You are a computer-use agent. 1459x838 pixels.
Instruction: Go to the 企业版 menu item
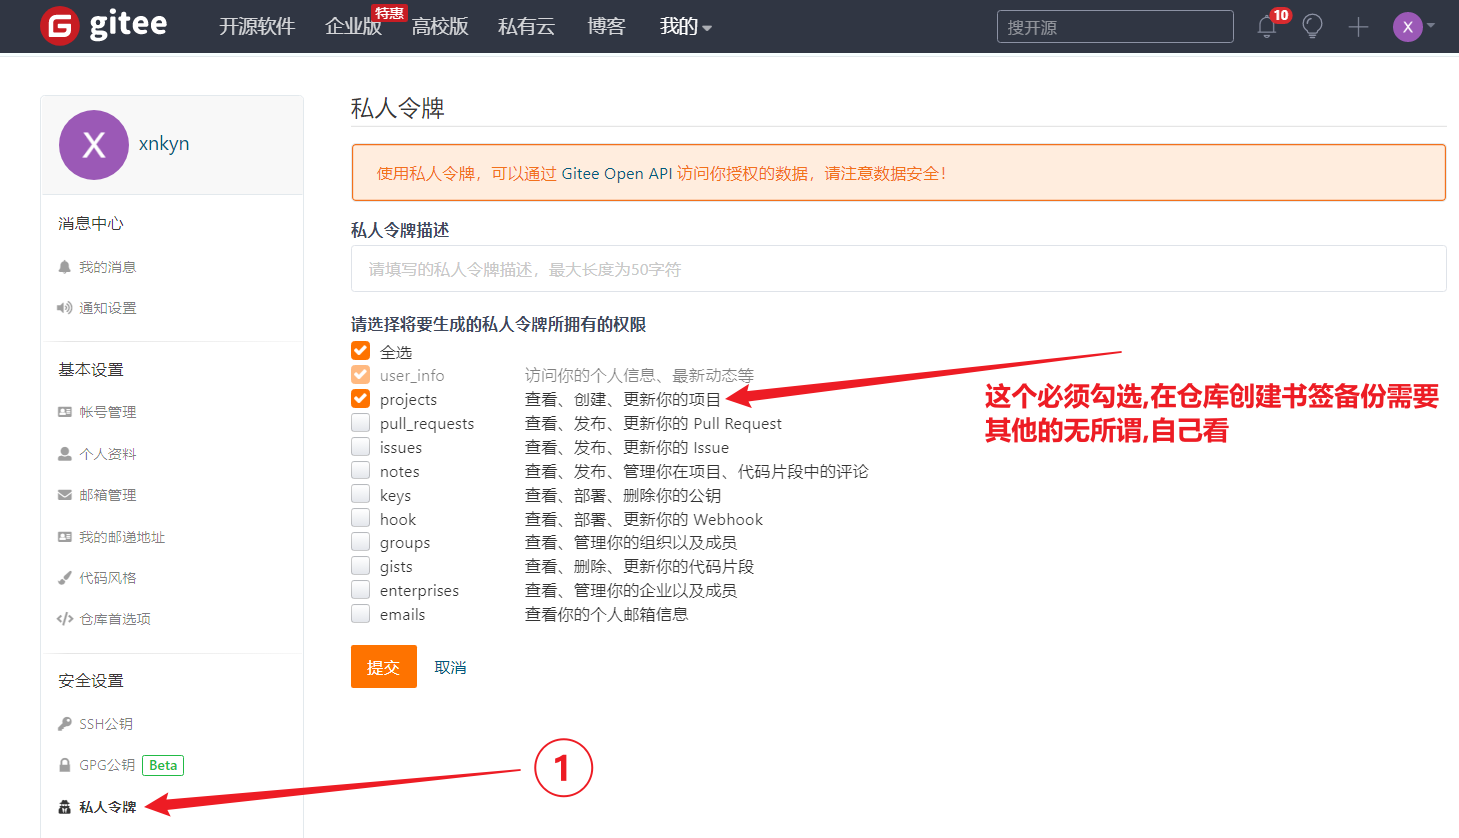tap(353, 27)
